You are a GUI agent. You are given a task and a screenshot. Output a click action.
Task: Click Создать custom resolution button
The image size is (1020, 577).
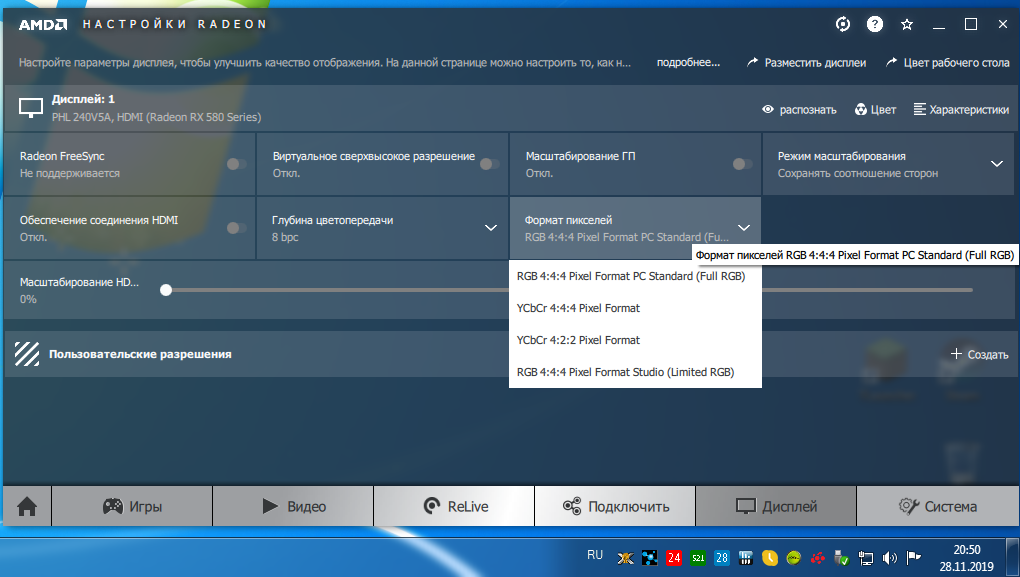click(x=980, y=355)
